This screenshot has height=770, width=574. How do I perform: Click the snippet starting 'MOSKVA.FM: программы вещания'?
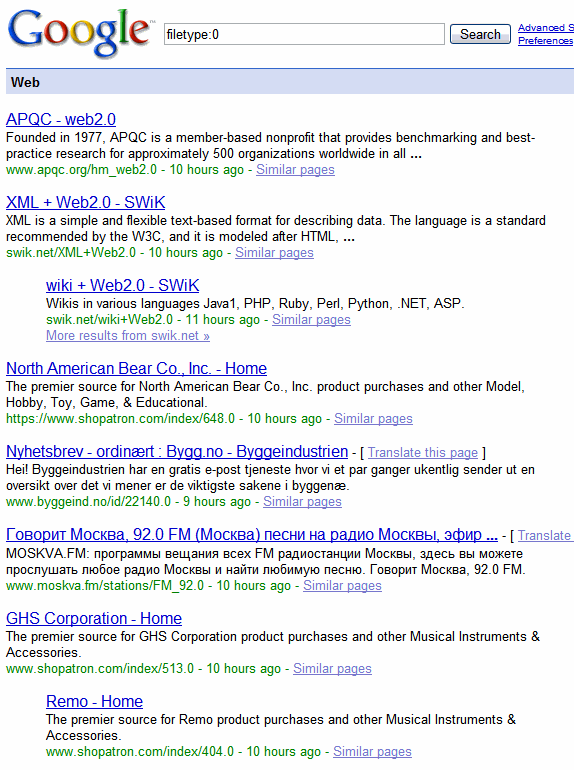point(266,561)
